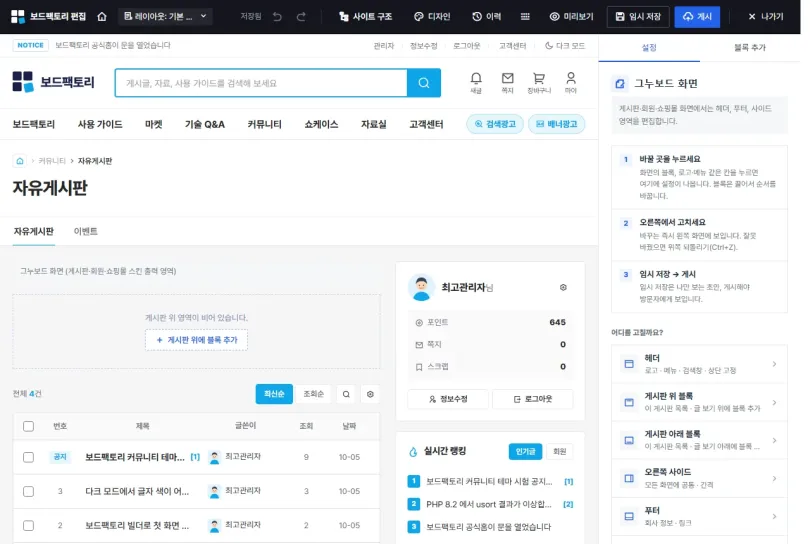Expand the 푸터 settings row
Viewport: 810px width, 544px height.
tap(699, 516)
